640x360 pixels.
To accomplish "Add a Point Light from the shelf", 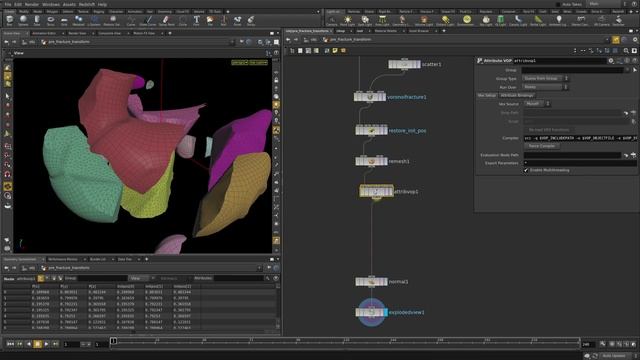I will pos(347,20).
